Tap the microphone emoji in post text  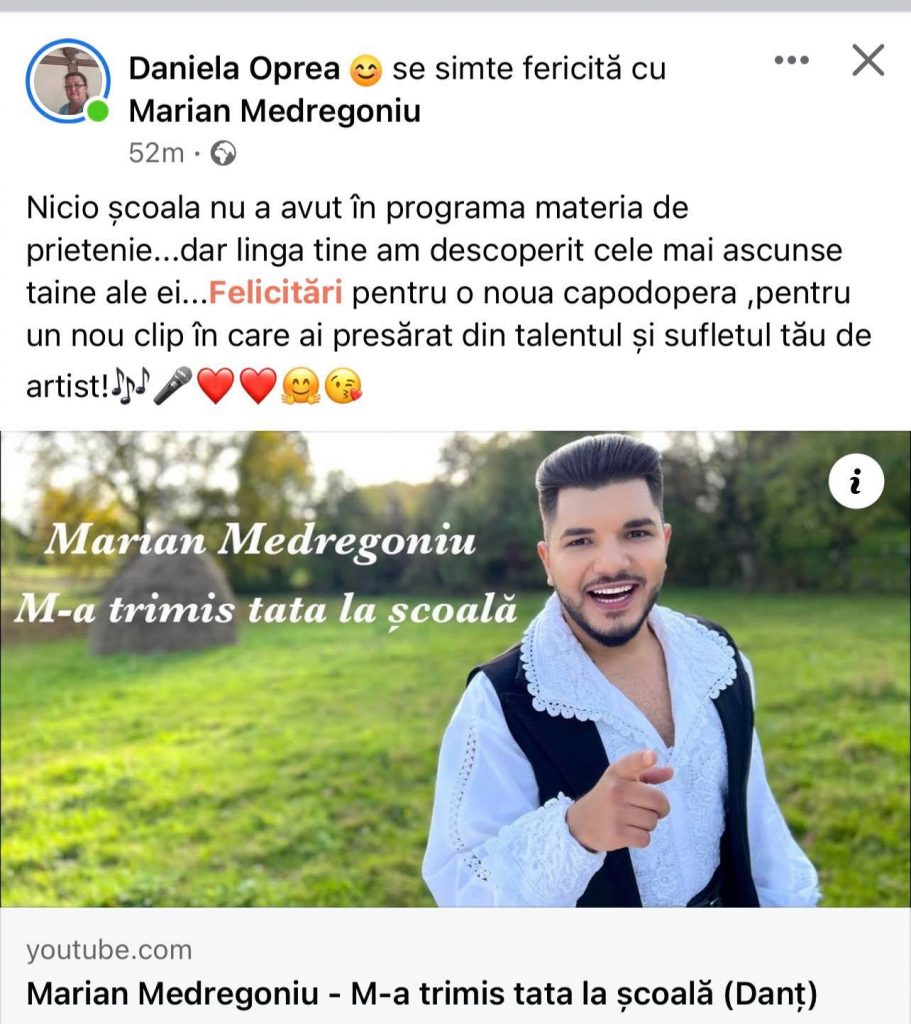(x=172, y=385)
